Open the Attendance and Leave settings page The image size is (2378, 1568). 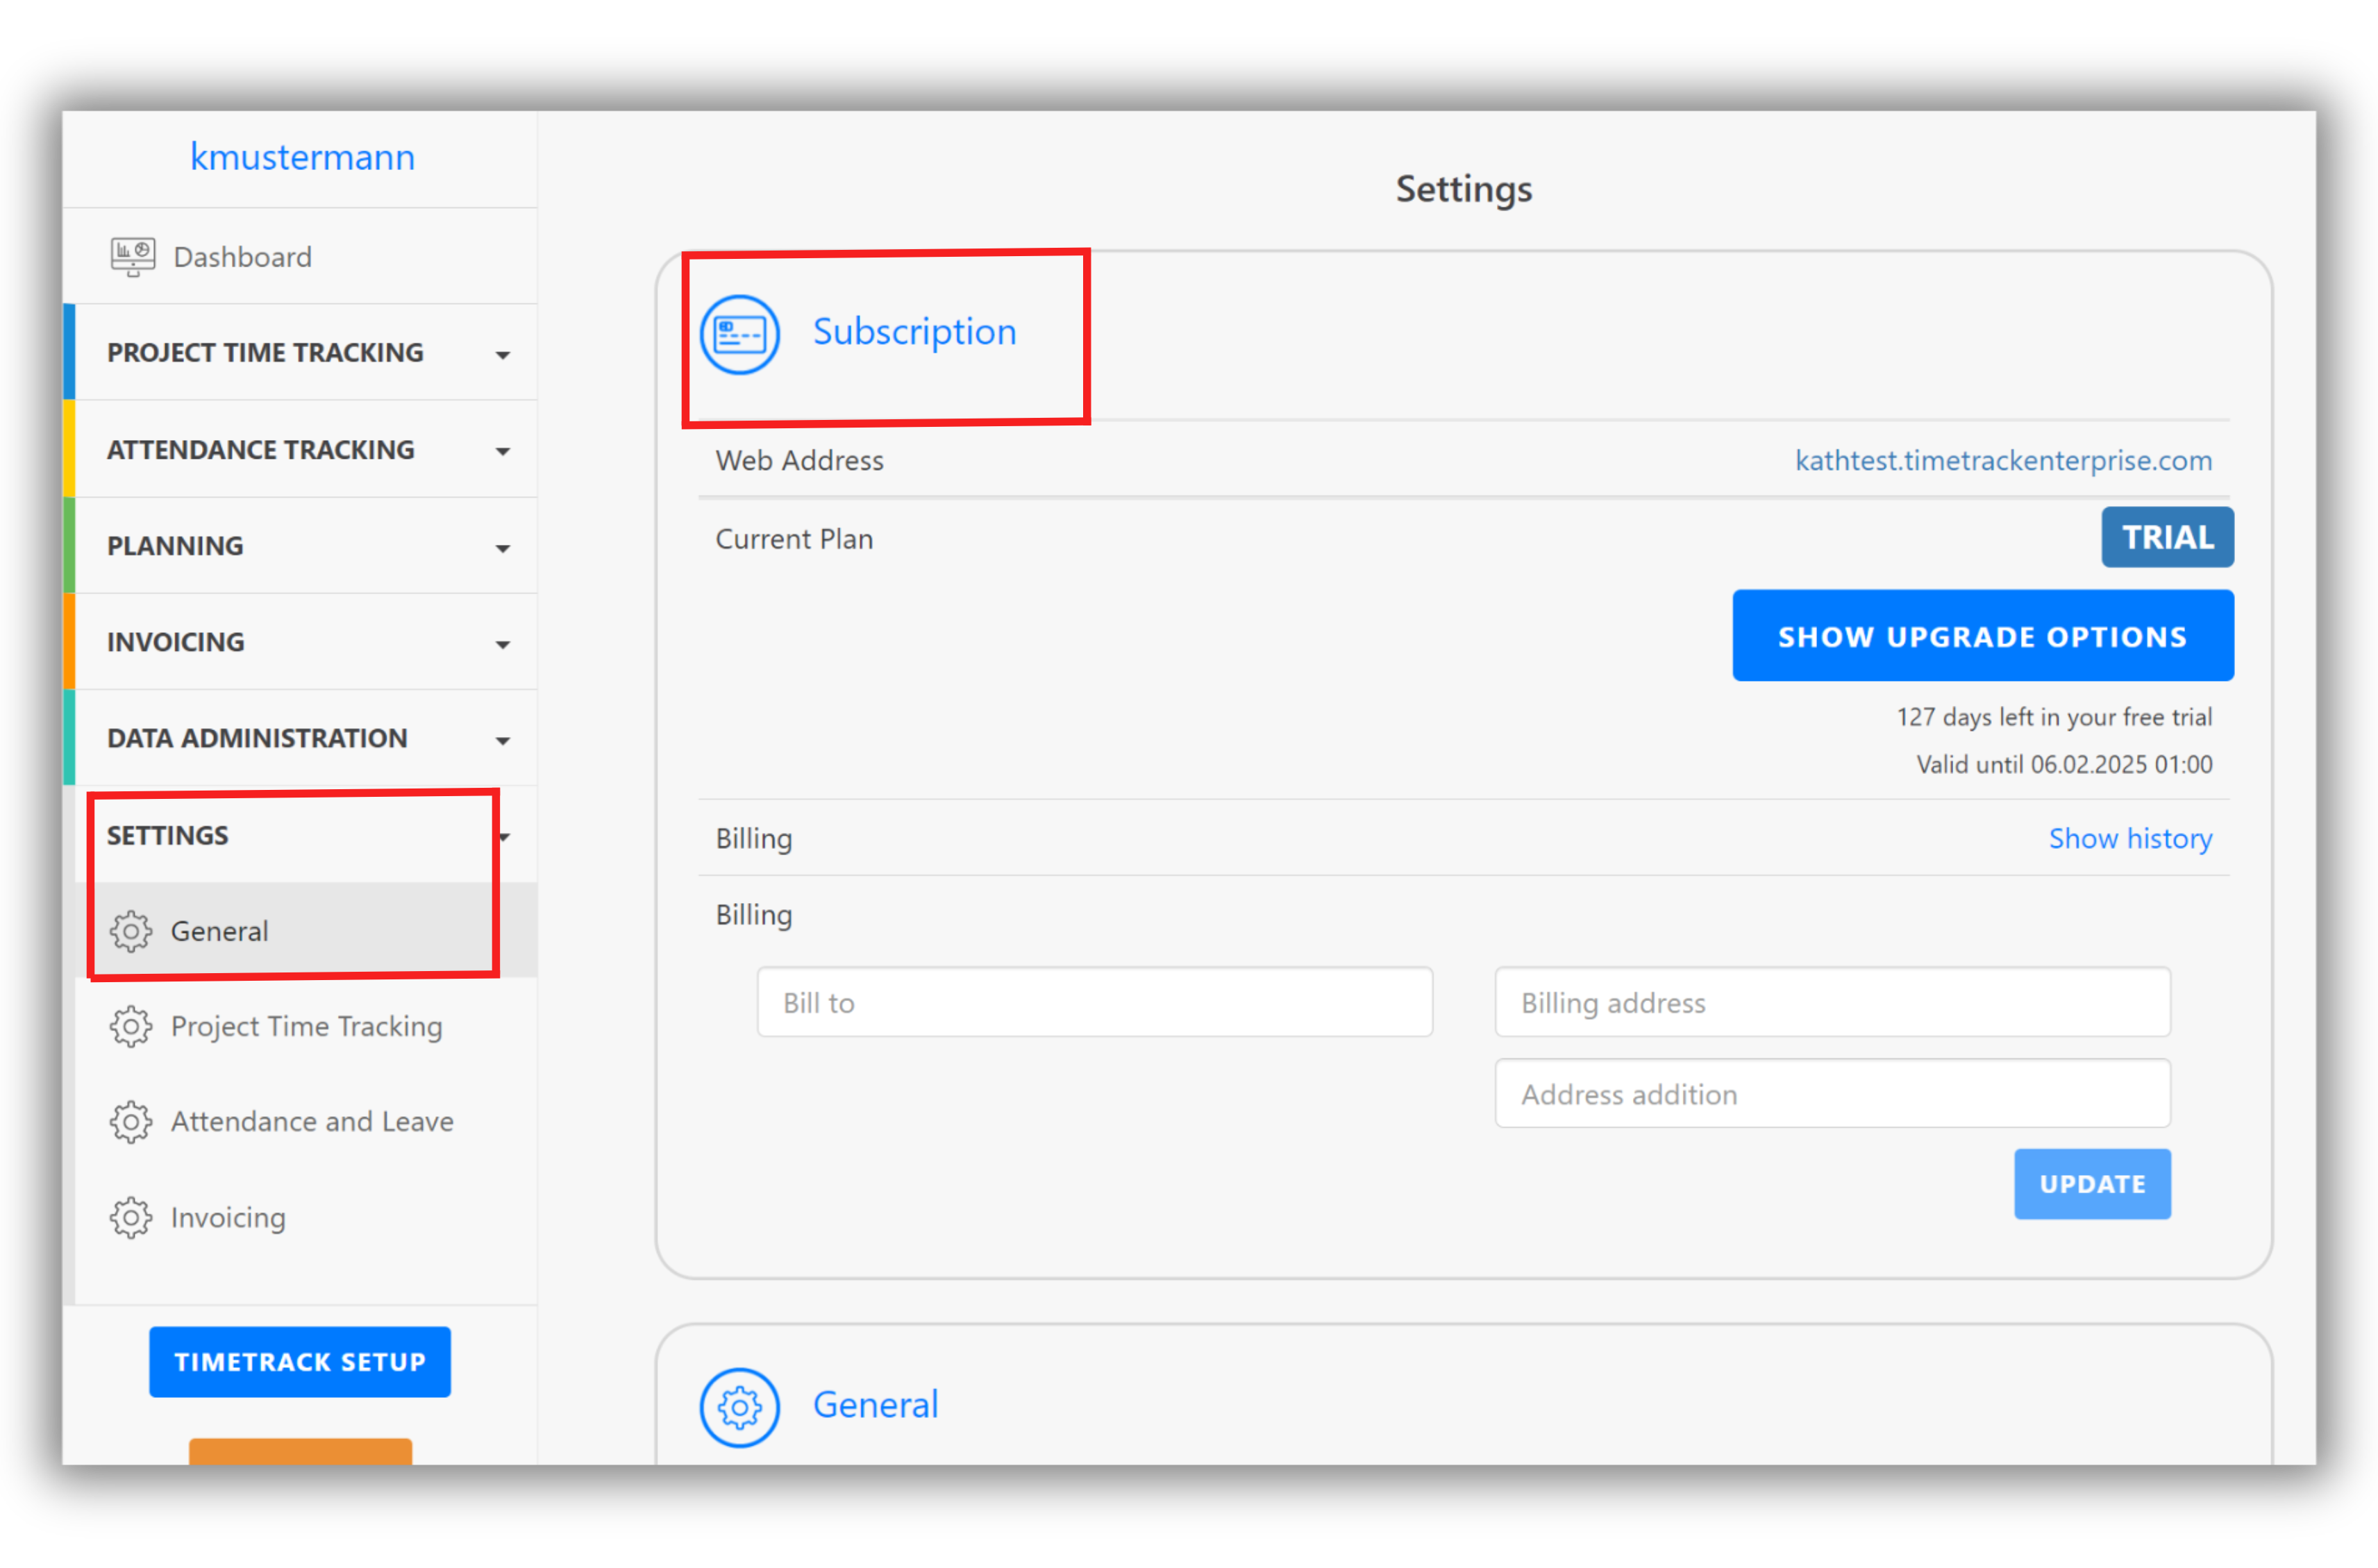311,1122
